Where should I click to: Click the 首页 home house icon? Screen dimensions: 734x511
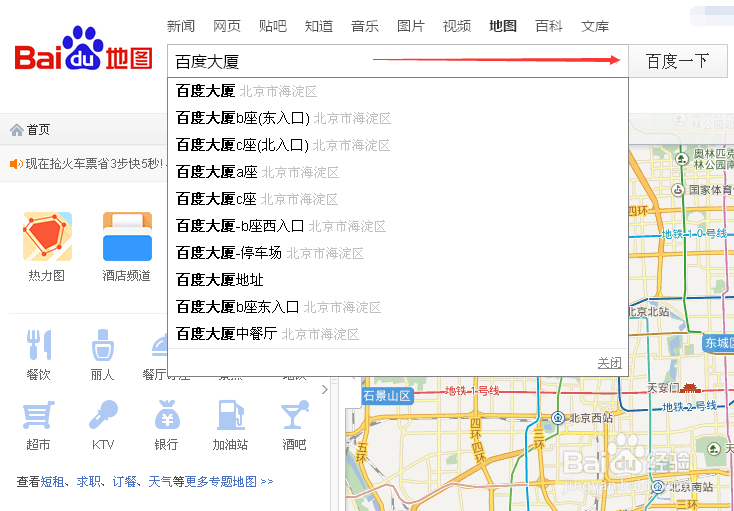coord(17,130)
